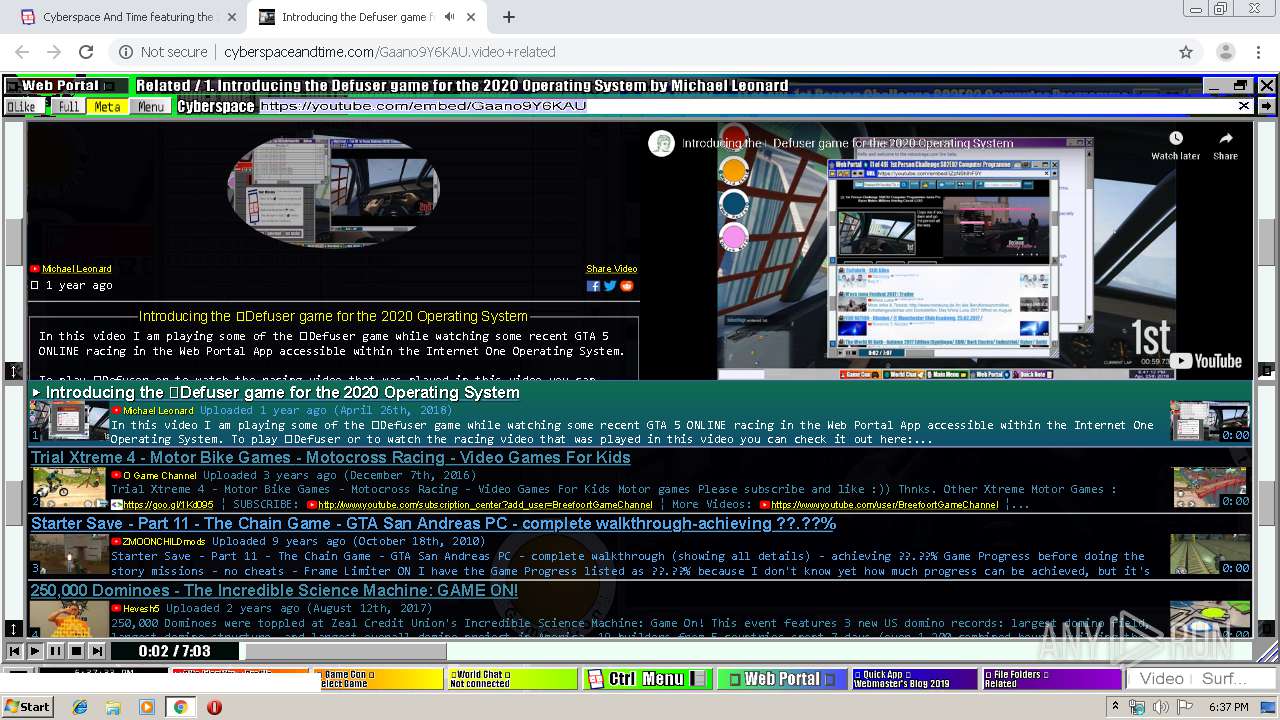Image resolution: width=1280 pixels, height=720 pixels.
Task: Stop the video using player bar
Action: click(76, 651)
